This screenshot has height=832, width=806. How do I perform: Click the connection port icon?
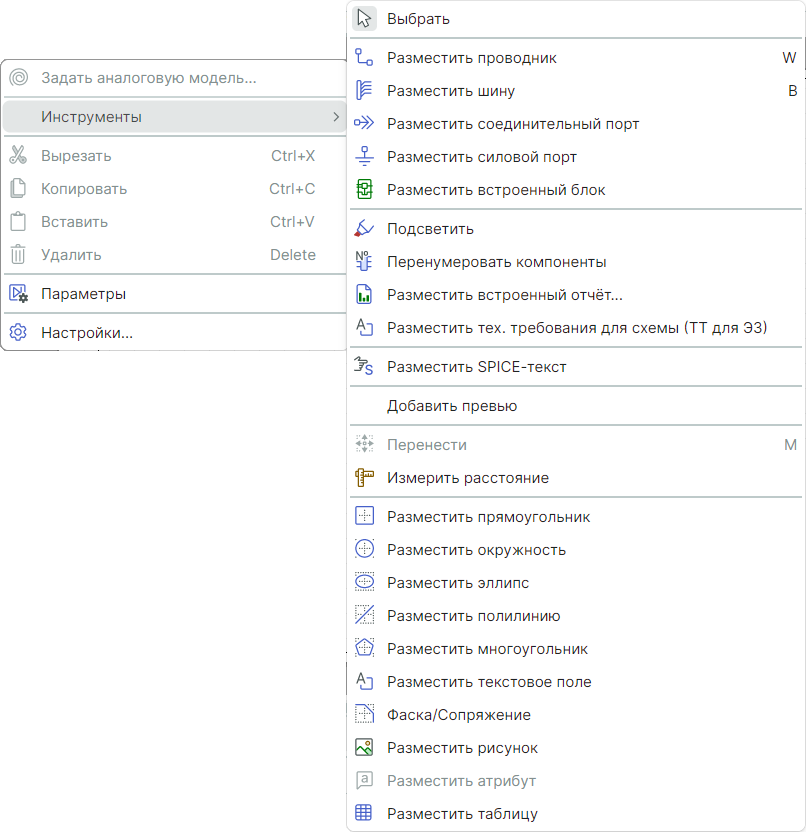point(364,124)
